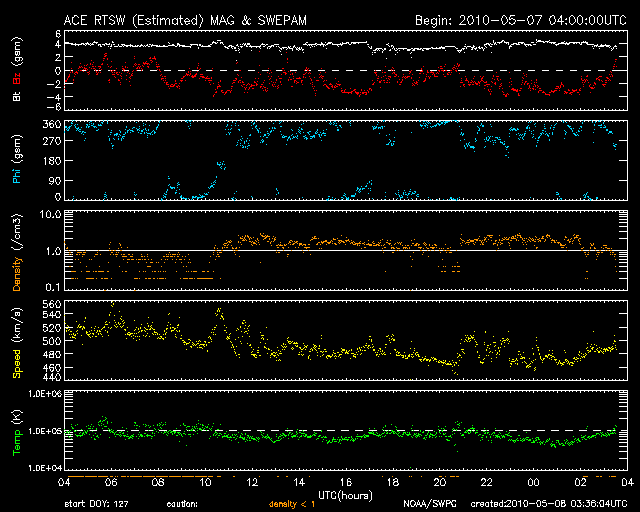Click the caution: label at bottom
Image resolution: width=640 pixels, height=512 pixels.
(x=183, y=504)
